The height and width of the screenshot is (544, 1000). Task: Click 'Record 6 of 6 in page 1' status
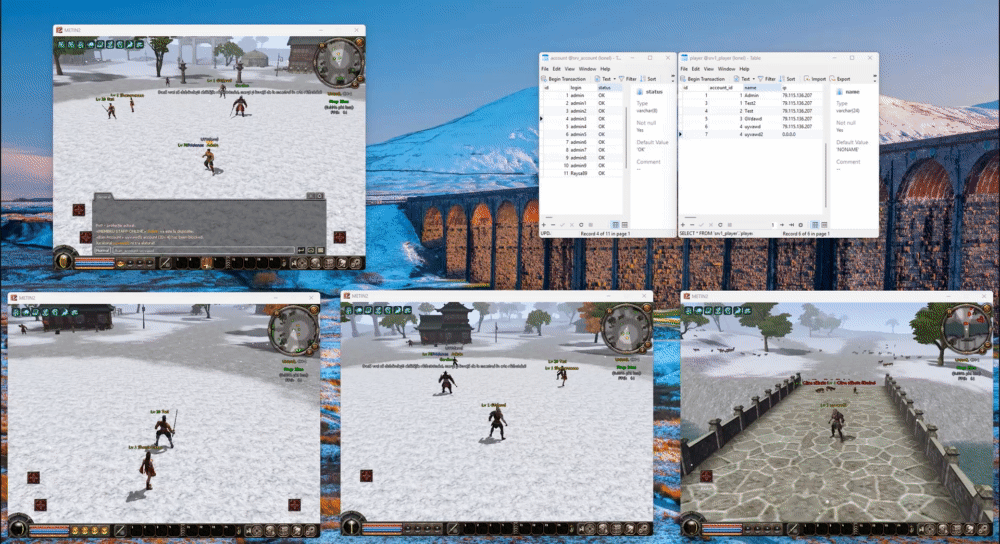click(x=808, y=234)
